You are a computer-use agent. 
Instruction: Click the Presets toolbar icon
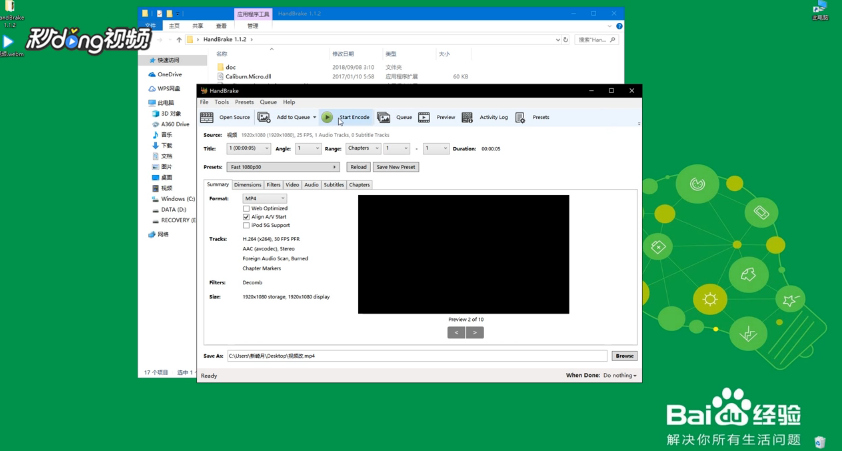[520, 117]
